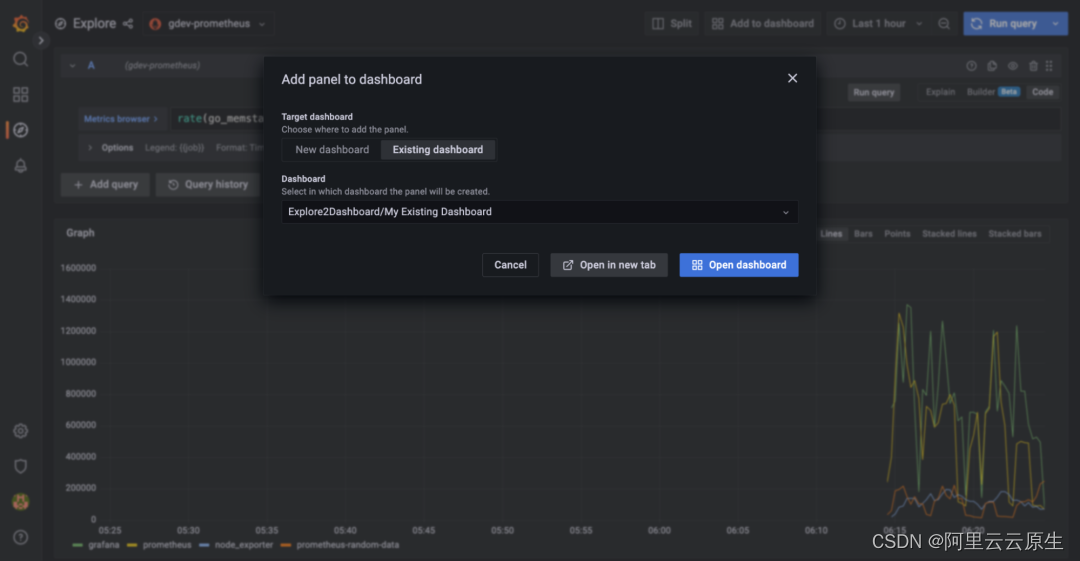Click the delete query trash icon
Screen dimensions: 1080x561
pos(1033,66)
